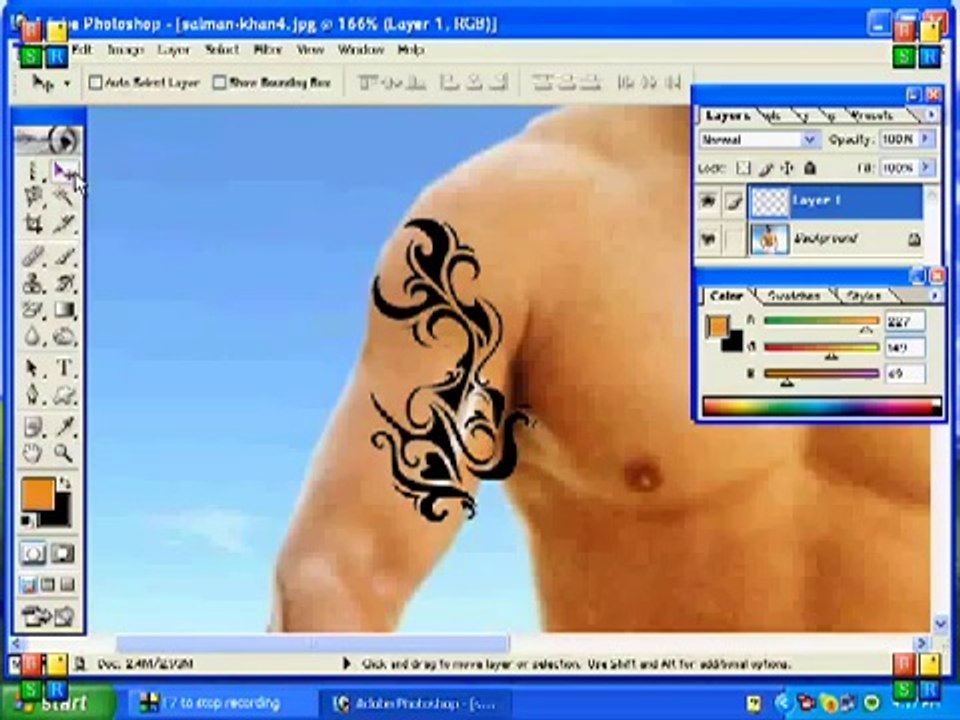Select the Dodge tool
Image resolution: width=960 pixels, height=720 pixels.
(64, 336)
